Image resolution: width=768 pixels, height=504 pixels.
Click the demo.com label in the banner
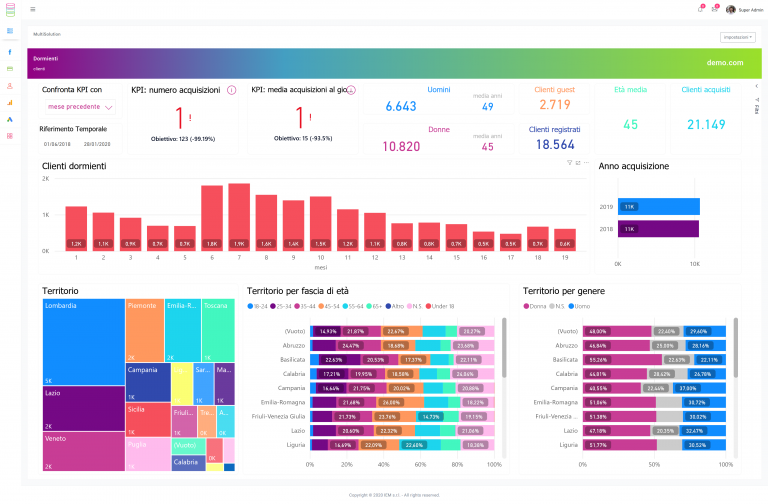click(725, 63)
